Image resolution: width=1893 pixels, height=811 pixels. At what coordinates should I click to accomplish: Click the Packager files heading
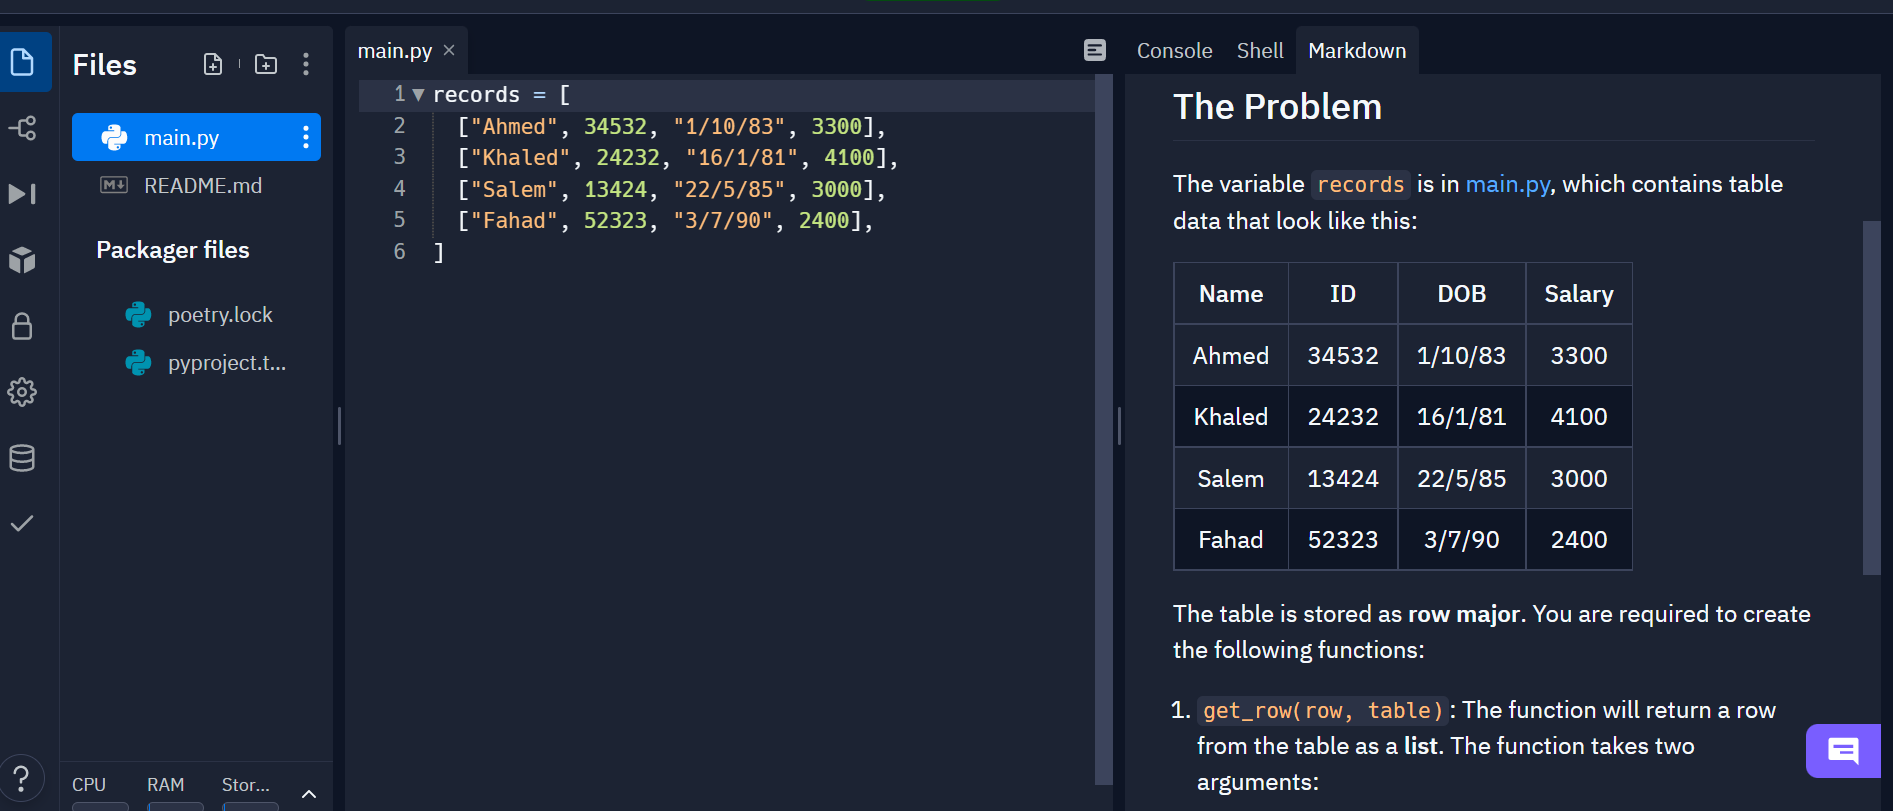click(x=173, y=250)
